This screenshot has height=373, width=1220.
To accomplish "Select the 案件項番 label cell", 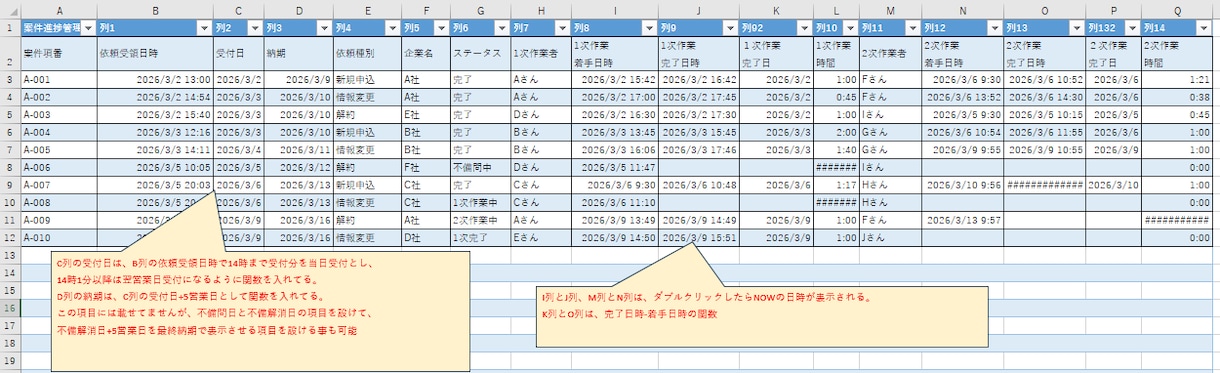I will [58, 53].
